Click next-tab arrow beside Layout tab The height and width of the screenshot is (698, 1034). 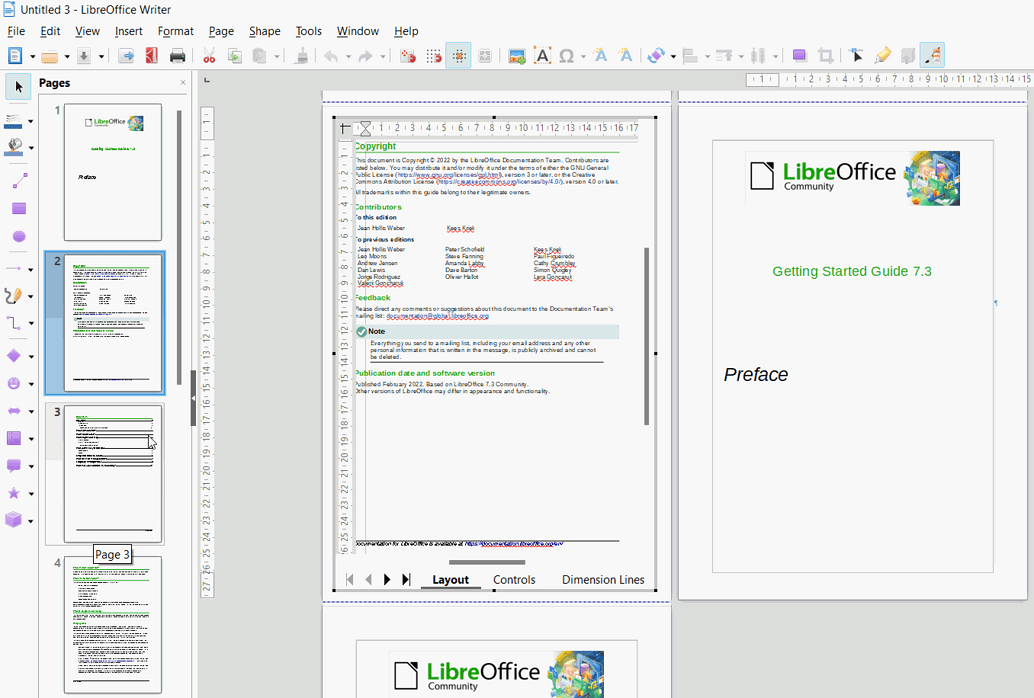[387, 579]
